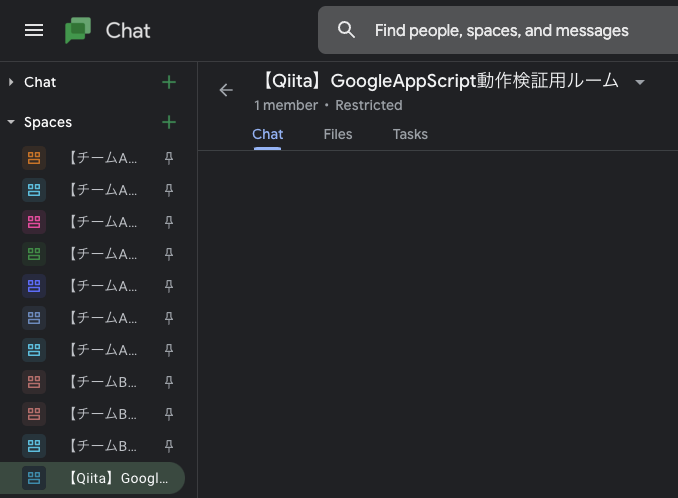678x498 pixels.
Task: Open the main menu hamburger icon
Action: [34, 30]
